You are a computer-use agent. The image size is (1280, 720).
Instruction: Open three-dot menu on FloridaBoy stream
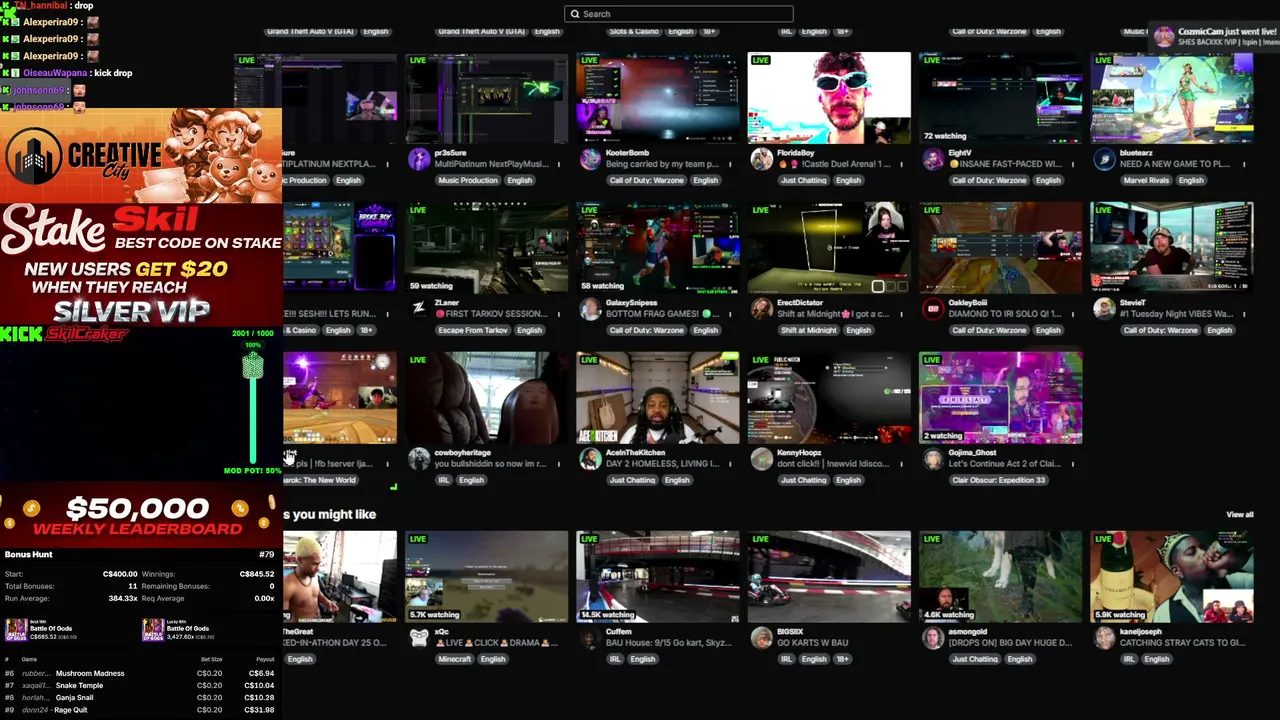coord(901,164)
